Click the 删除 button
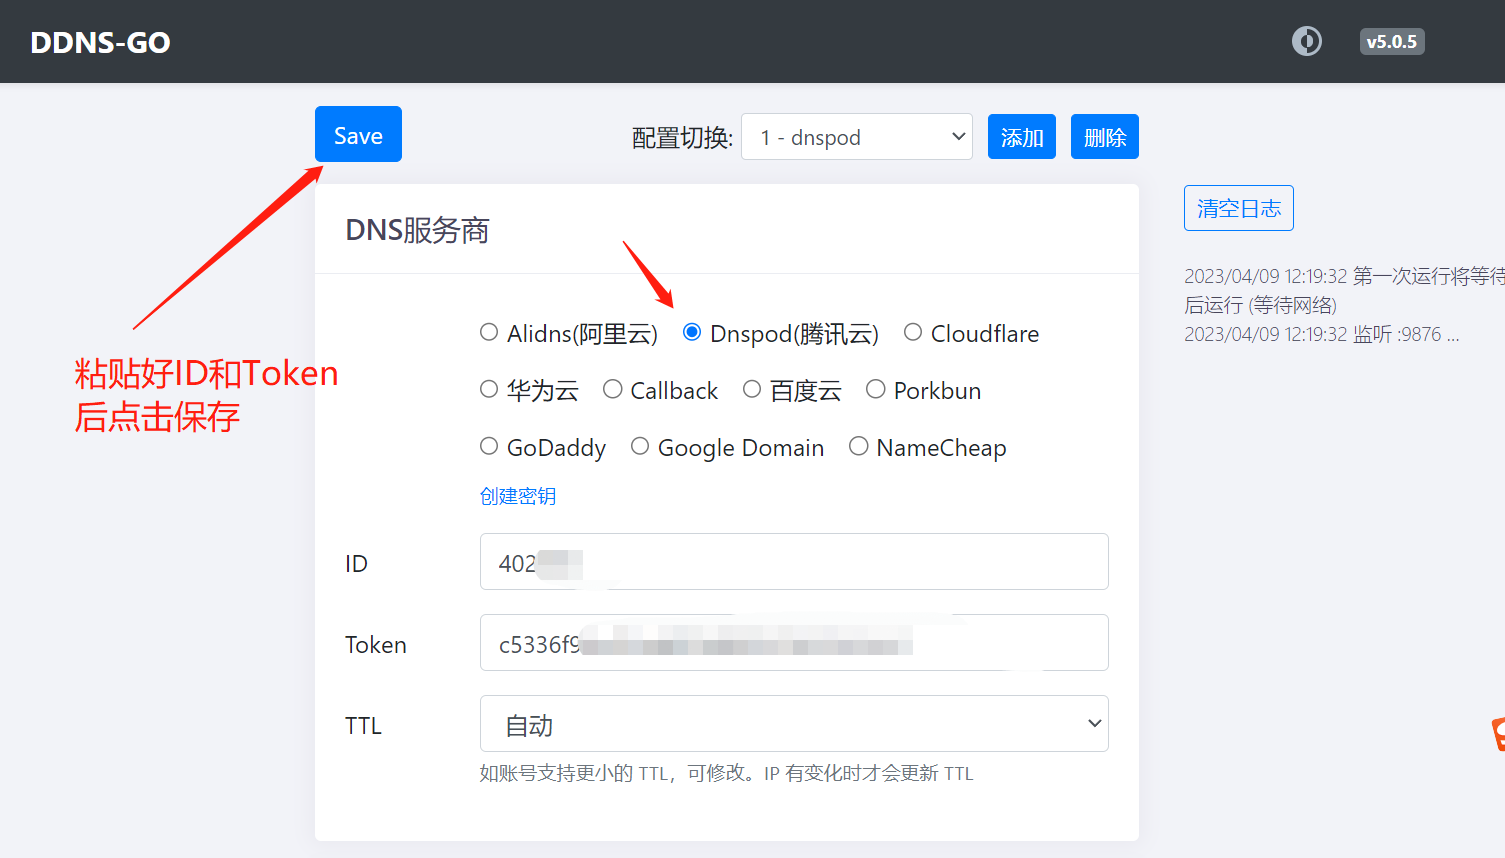This screenshot has width=1505, height=858. [x=1105, y=137]
